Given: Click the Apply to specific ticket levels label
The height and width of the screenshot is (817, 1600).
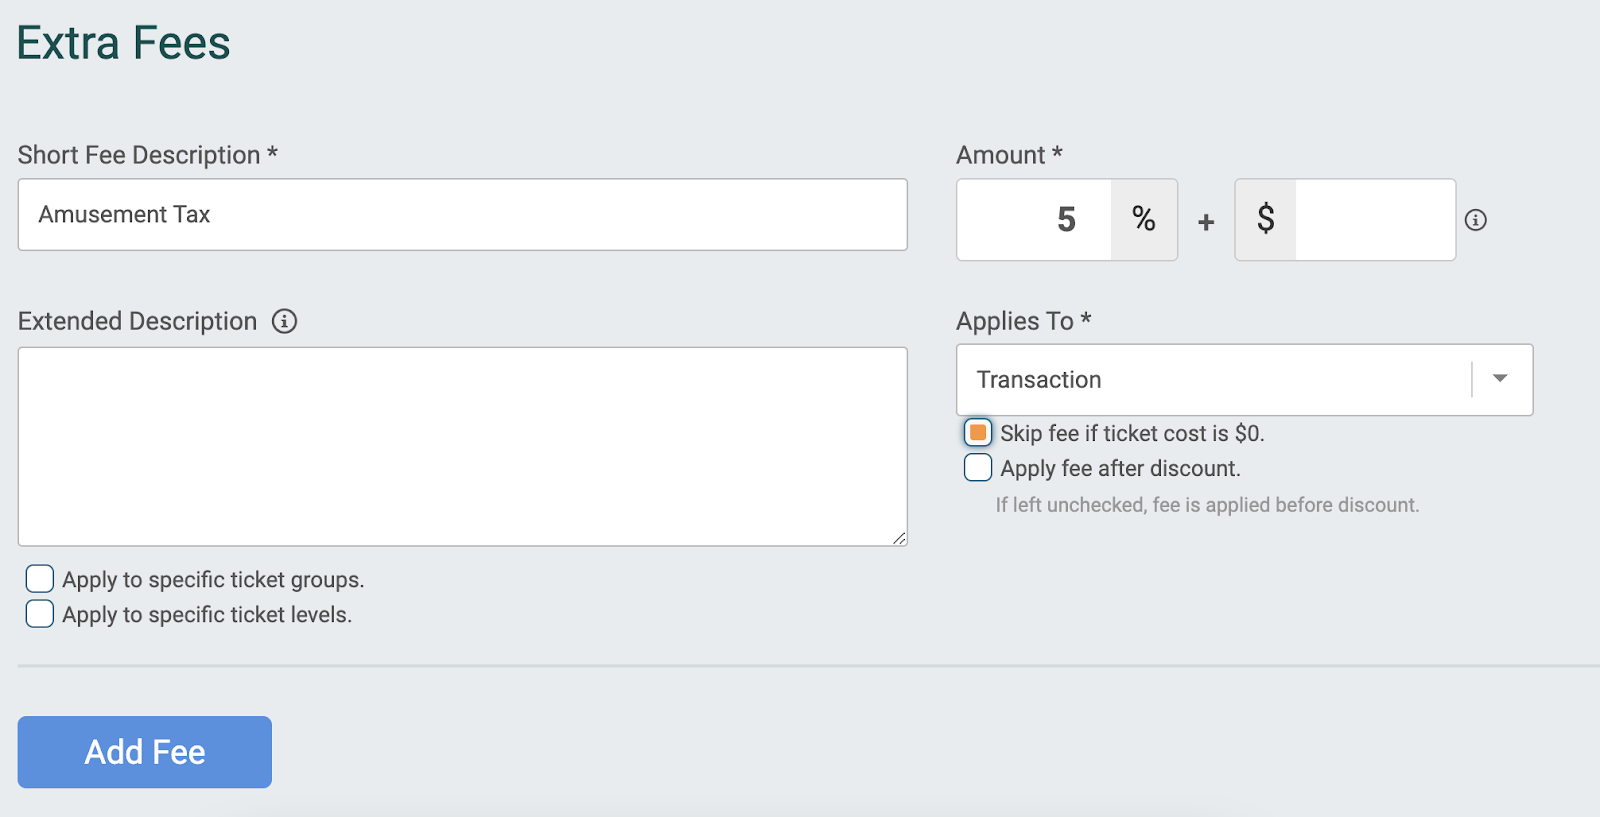Looking at the screenshot, I should 207,615.
